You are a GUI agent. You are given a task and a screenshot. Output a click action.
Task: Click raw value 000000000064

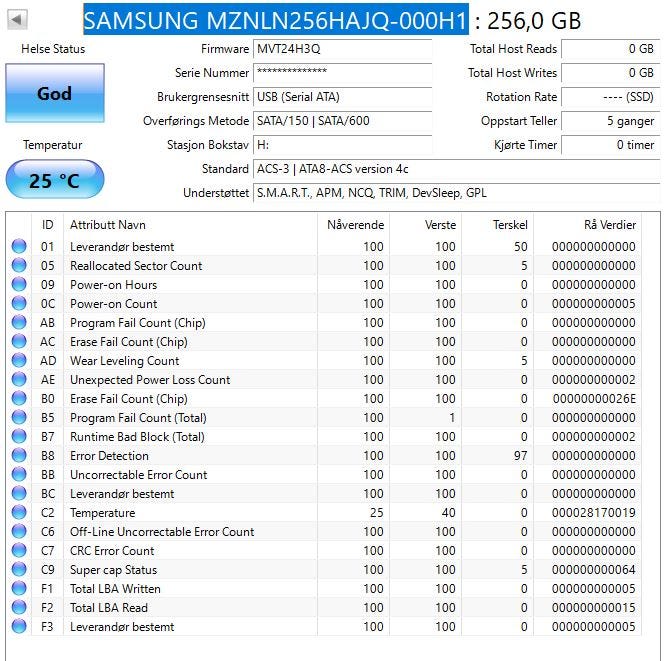[x=593, y=569]
